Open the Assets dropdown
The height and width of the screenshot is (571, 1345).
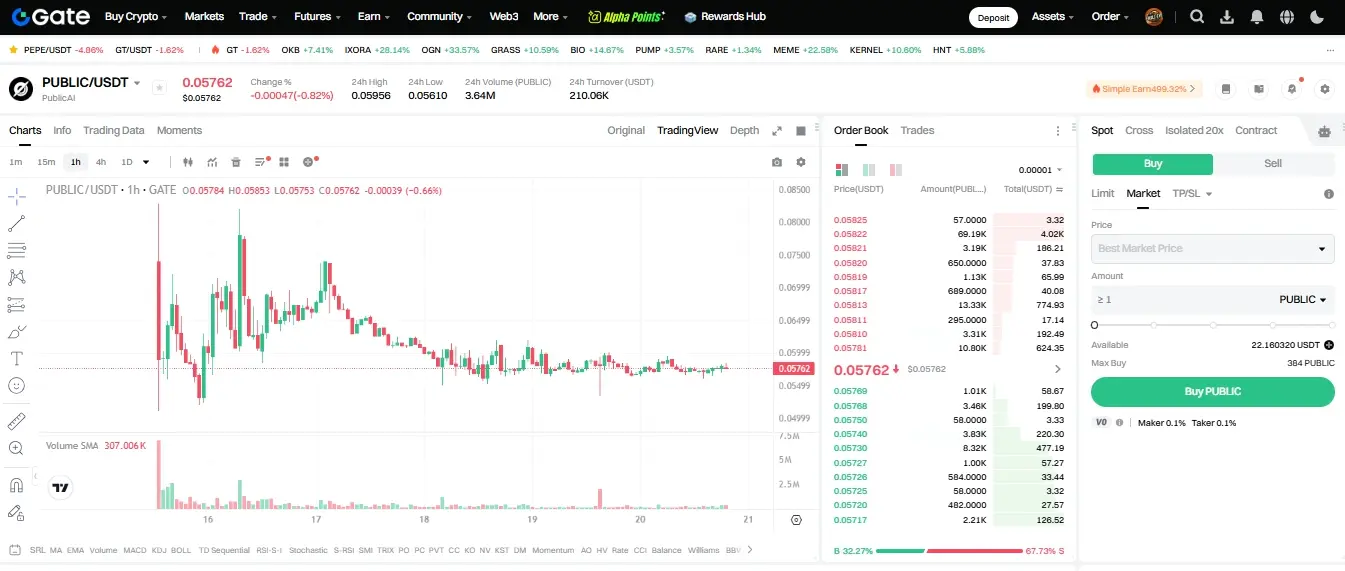pyautogui.click(x=1053, y=17)
